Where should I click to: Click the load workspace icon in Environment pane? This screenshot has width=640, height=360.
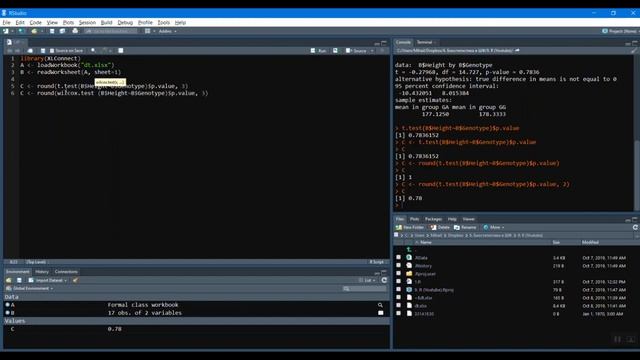[x=9, y=280]
